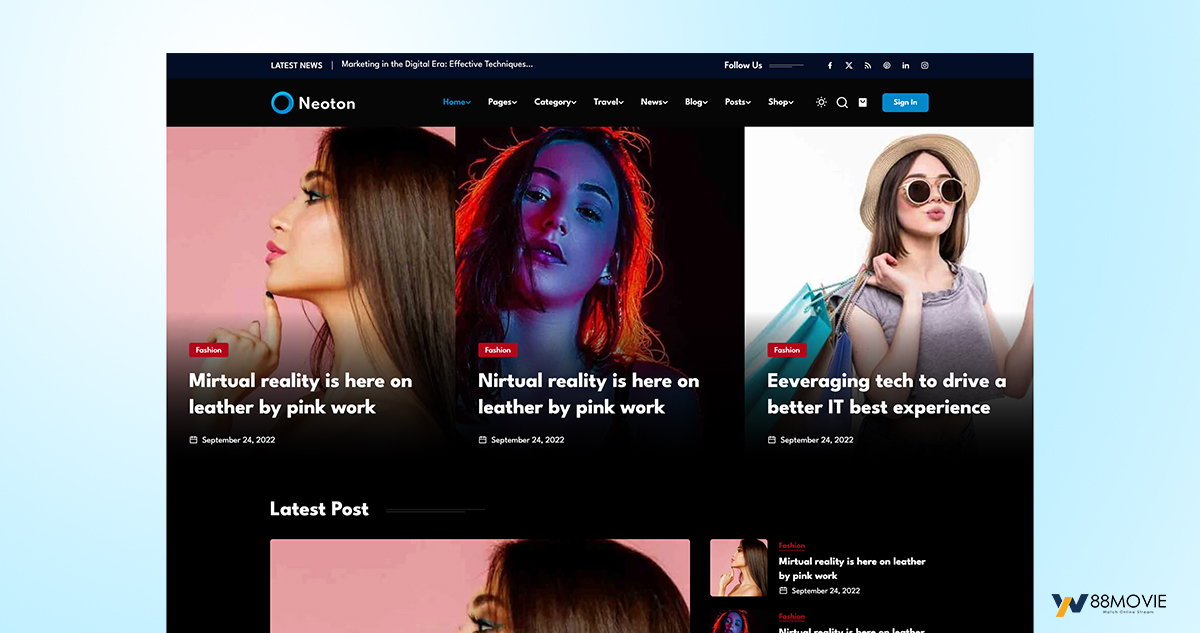Open the Blog menu item
The width and height of the screenshot is (1200, 633).
click(x=696, y=102)
